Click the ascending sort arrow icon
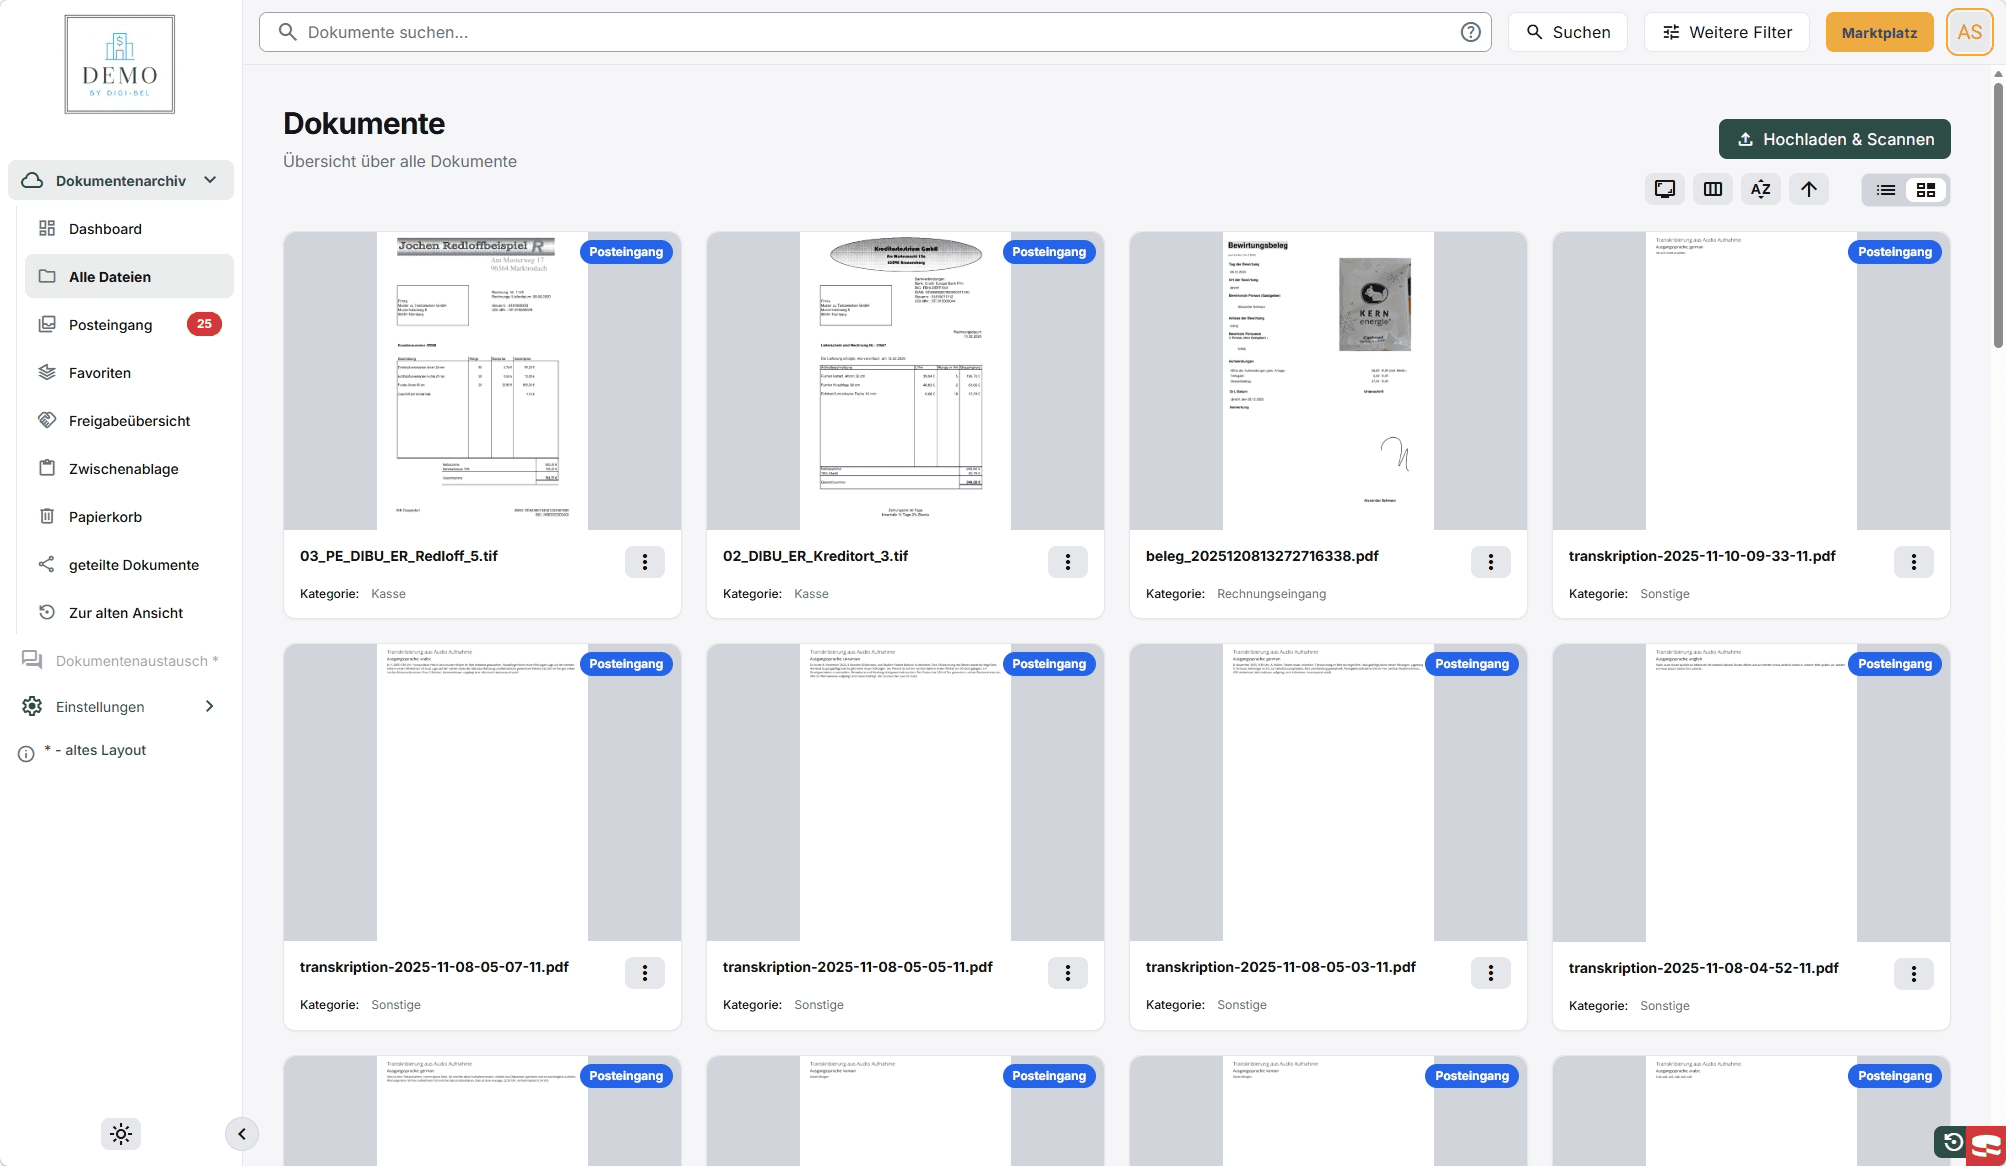This screenshot has height=1166, width=2006. pos(1809,189)
